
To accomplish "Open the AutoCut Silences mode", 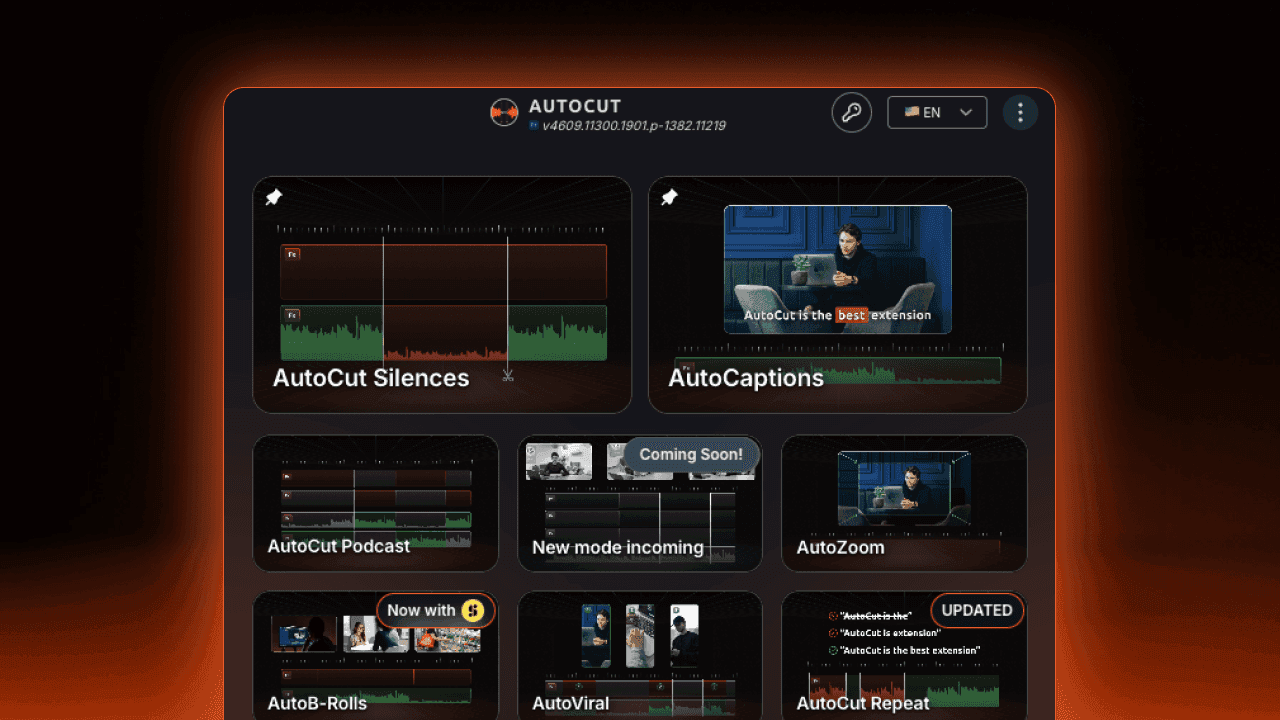I will click(x=442, y=295).
